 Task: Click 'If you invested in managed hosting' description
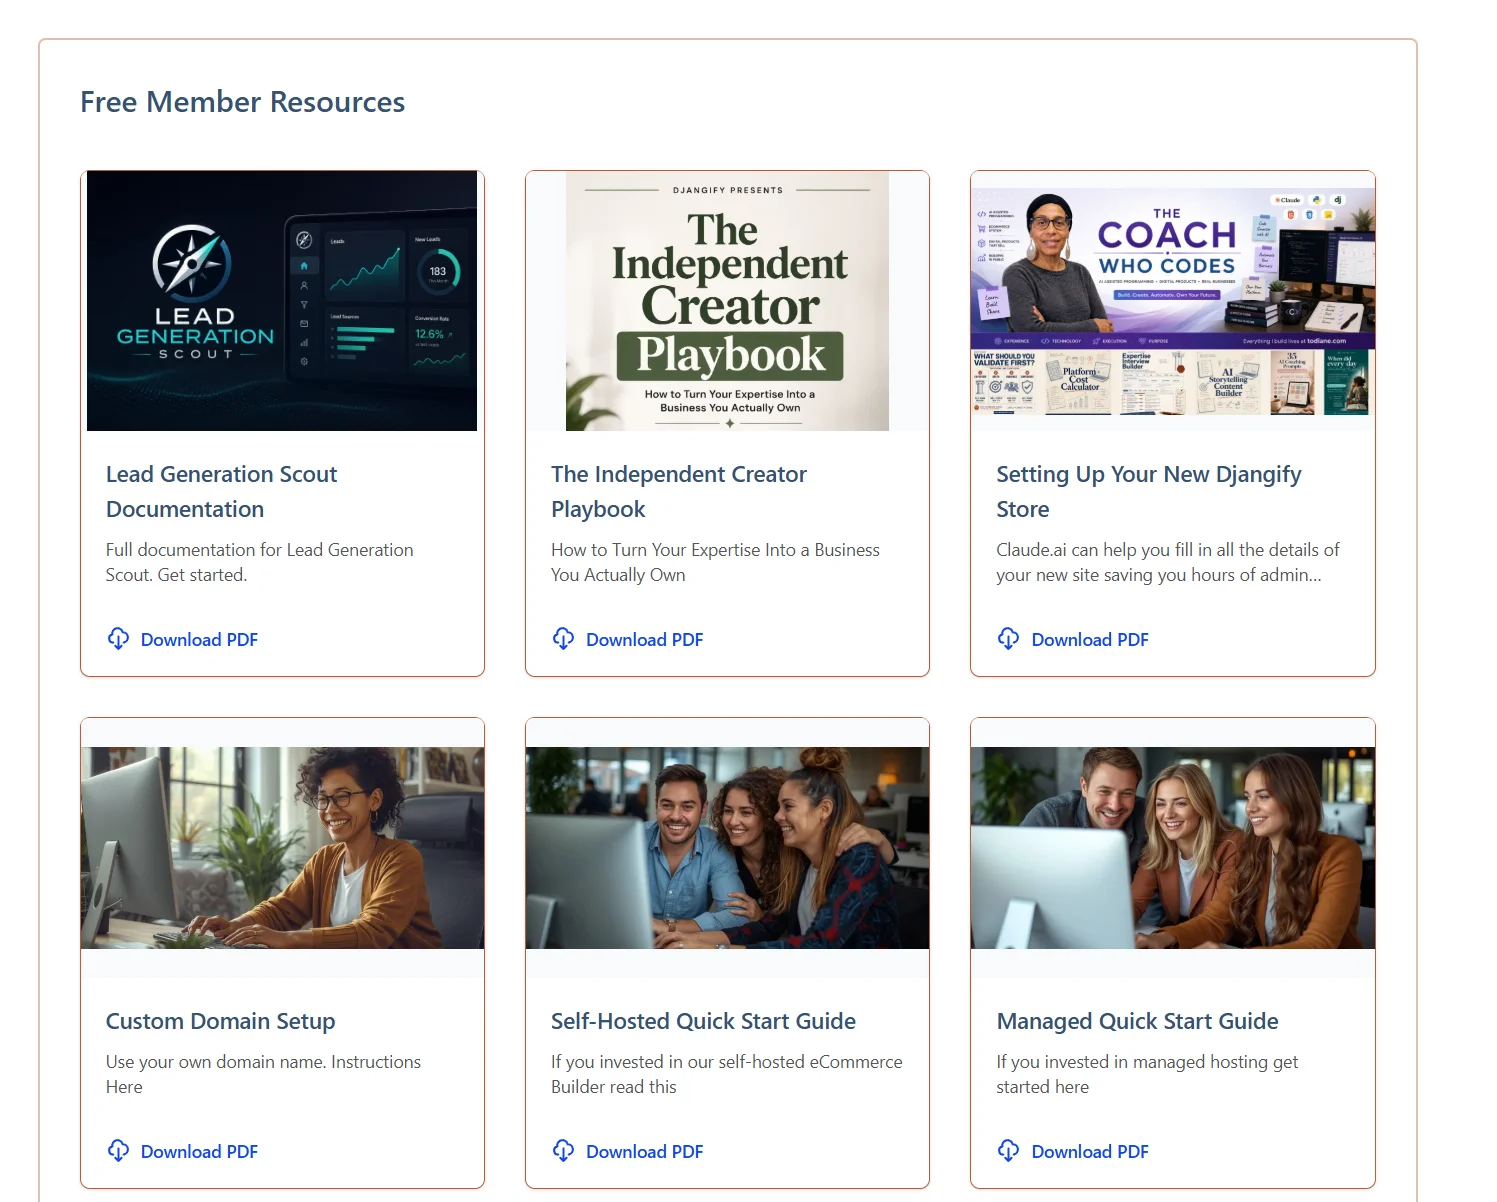[x=1147, y=1074]
